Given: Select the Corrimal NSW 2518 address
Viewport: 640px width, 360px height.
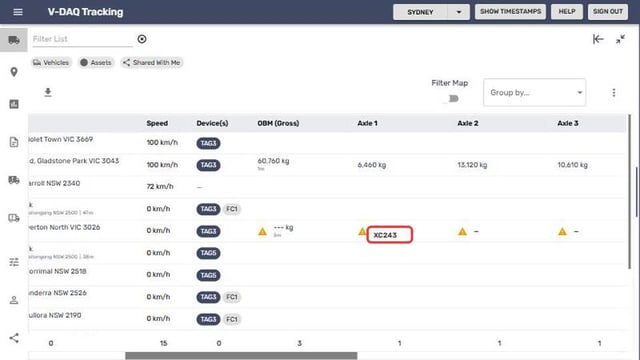Looking at the screenshot, I should click(x=58, y=271).
